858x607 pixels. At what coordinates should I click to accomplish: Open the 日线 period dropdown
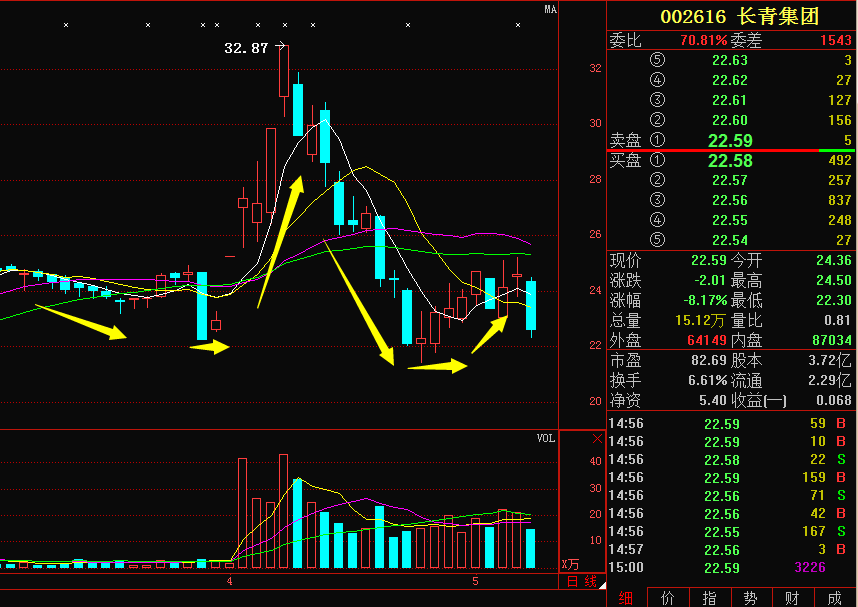click(x=581, y=581)
